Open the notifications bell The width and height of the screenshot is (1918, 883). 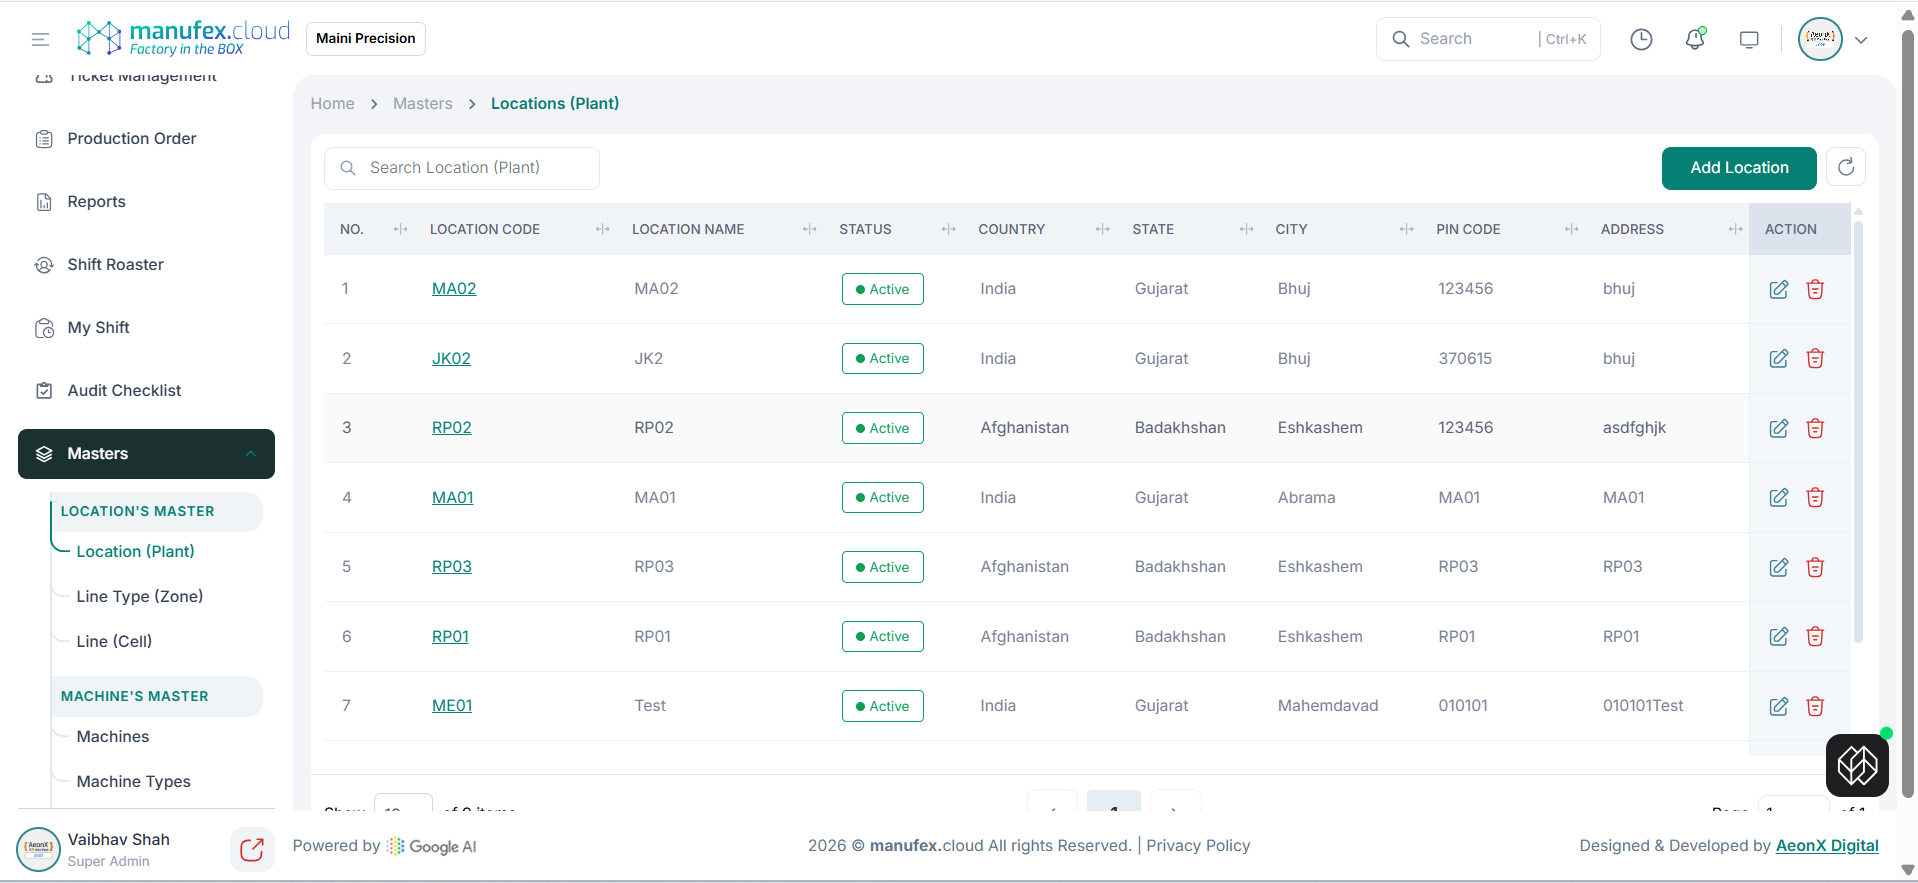[1694, 39]
